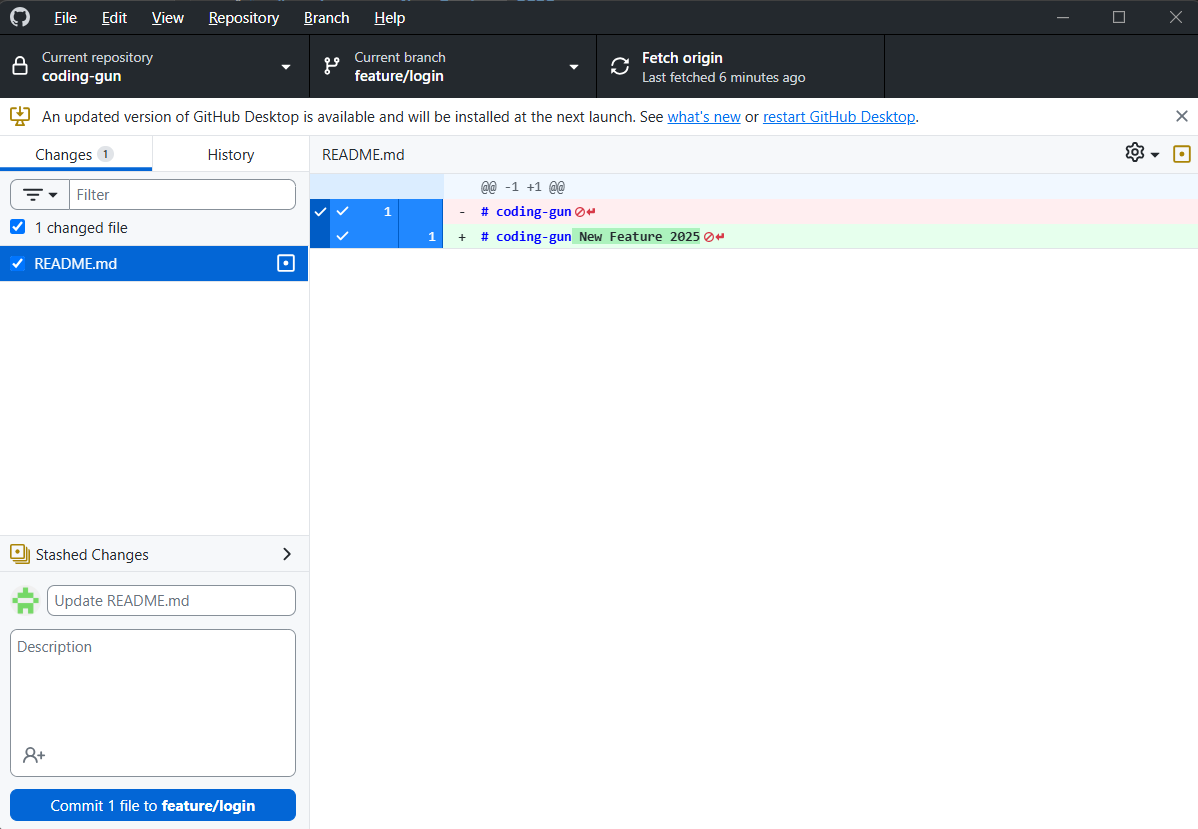This screenshot has width=1198, height=829.
Task: Switch to the History tab
Action: (231, 154)
